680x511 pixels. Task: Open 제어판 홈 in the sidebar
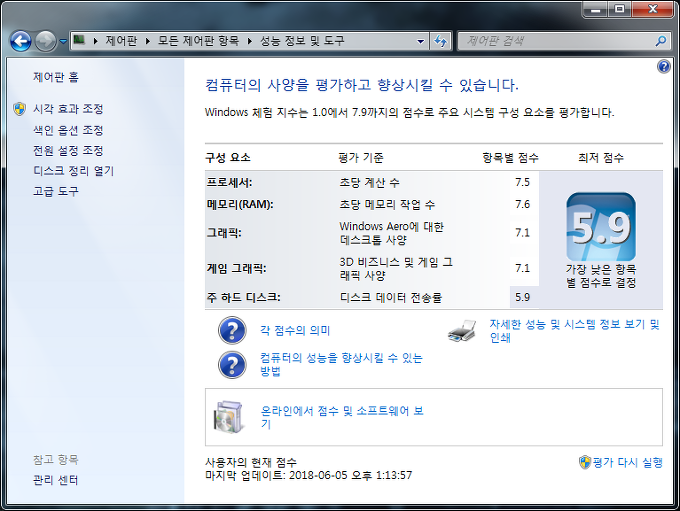point(56,77)
